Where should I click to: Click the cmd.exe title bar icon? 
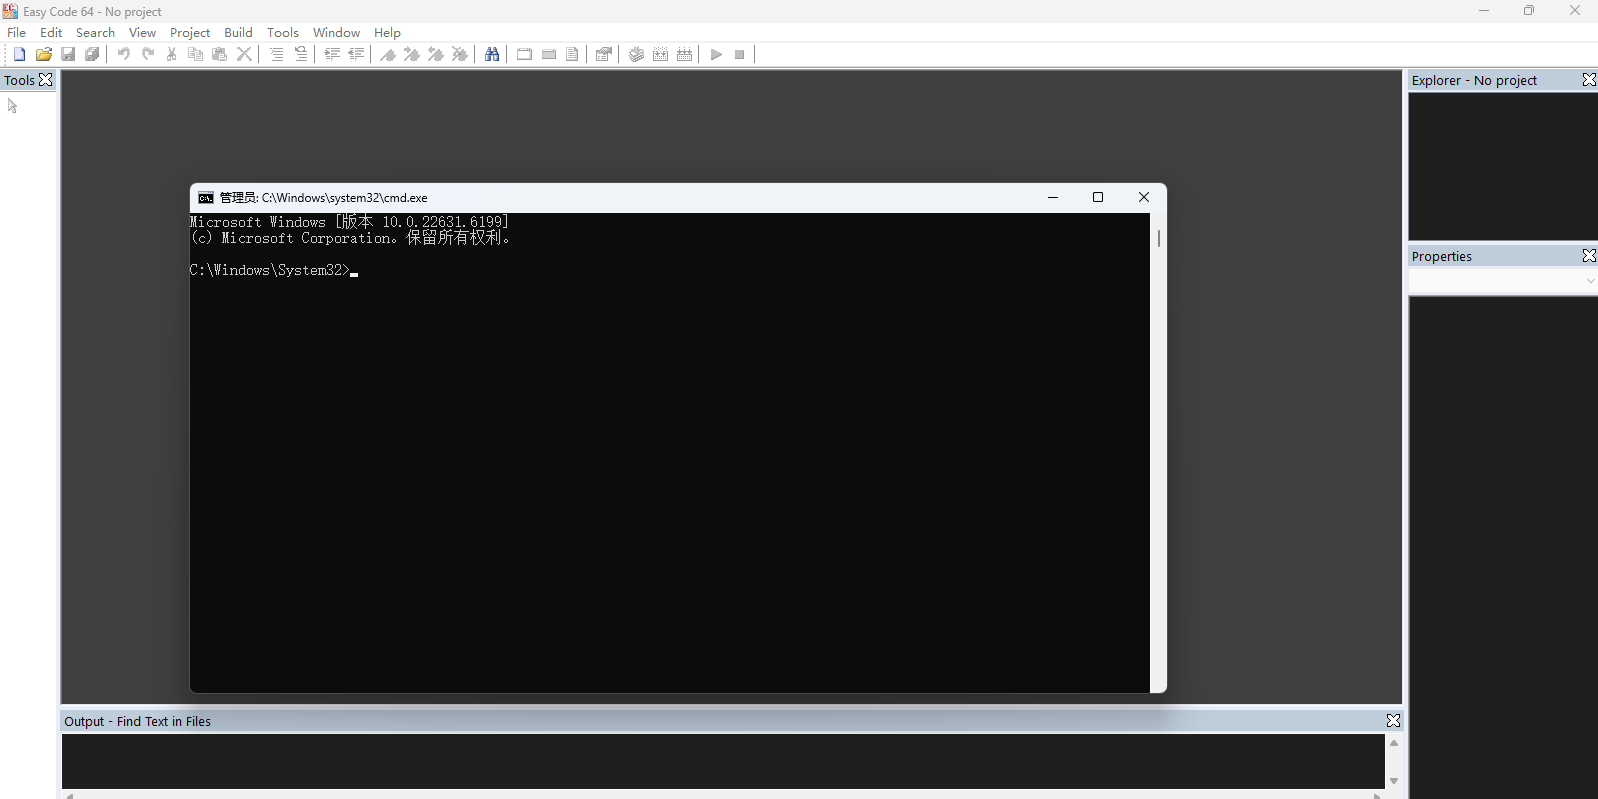coord(206,198)
